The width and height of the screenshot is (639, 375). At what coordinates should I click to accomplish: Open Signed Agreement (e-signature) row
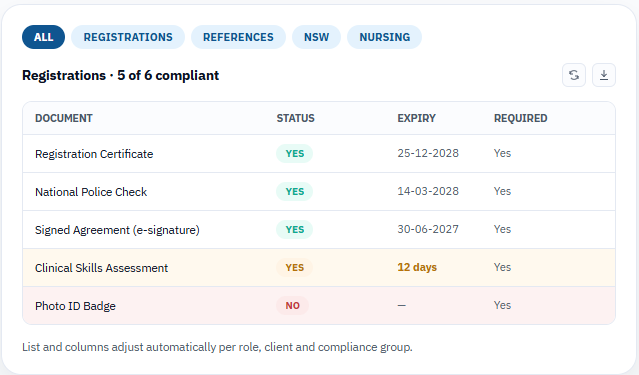pos(319,229)
